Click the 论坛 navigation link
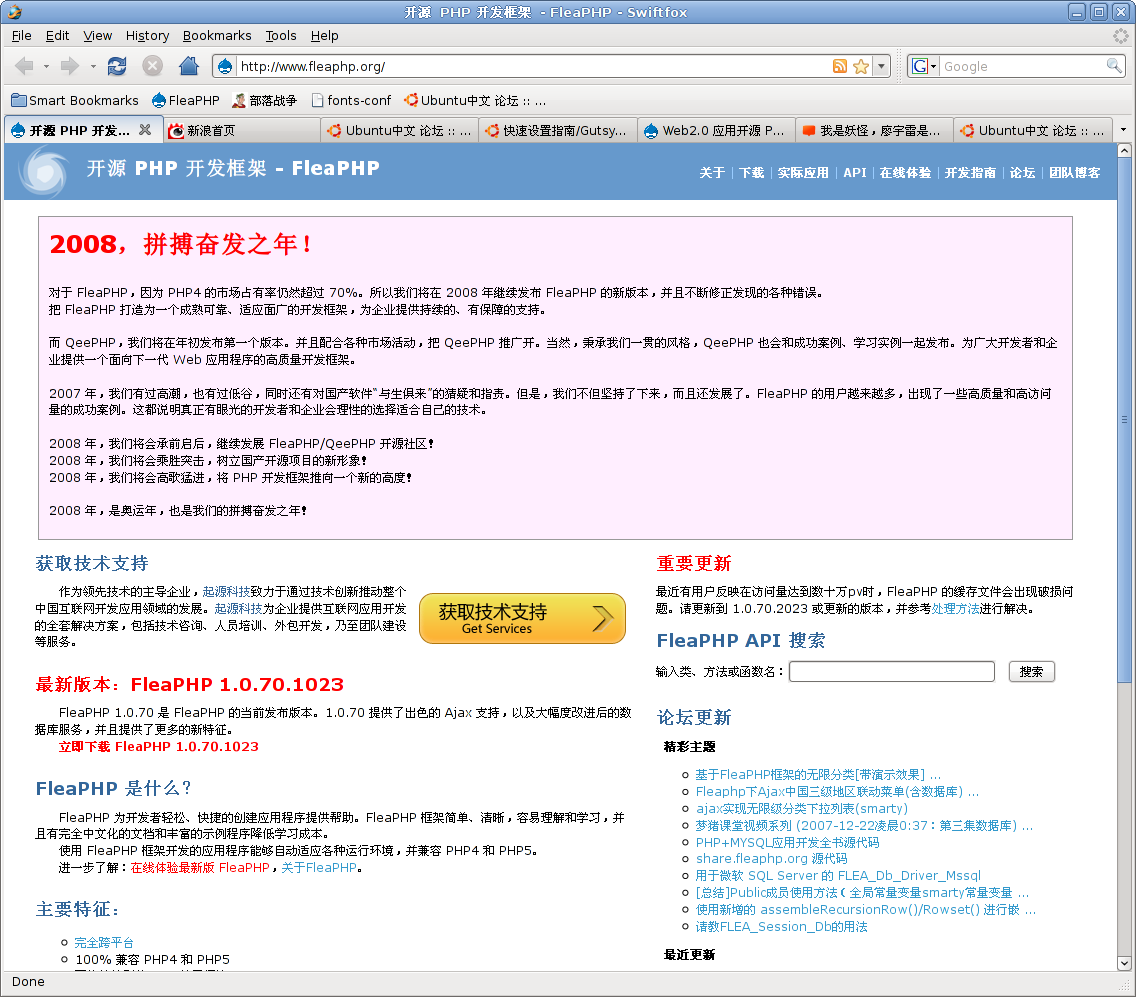Image resolution: width=1136 pixels, height=997 pixels. (1022, 172)
